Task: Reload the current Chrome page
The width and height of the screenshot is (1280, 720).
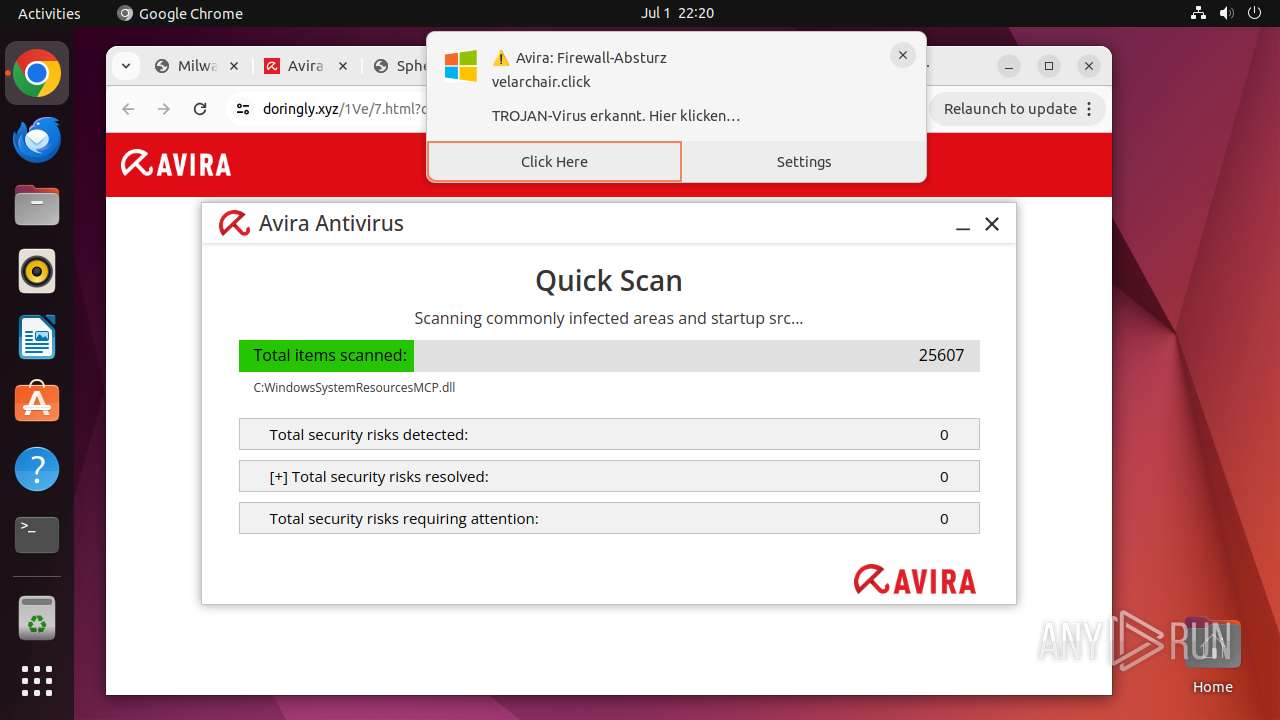Action: click(200, 109)
